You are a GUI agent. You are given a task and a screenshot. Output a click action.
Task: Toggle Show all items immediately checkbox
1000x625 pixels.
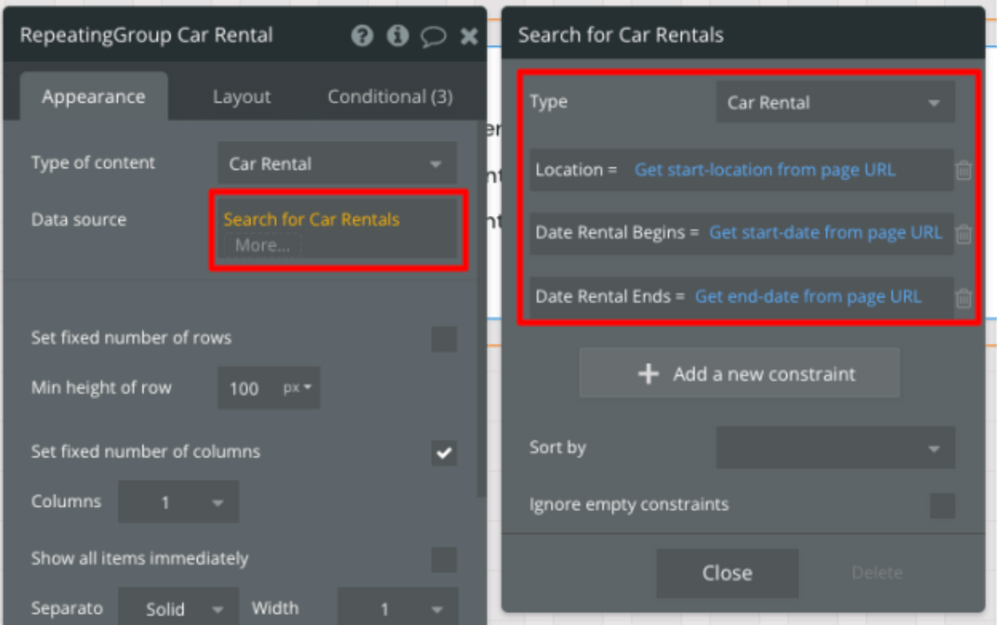[444, 559]
